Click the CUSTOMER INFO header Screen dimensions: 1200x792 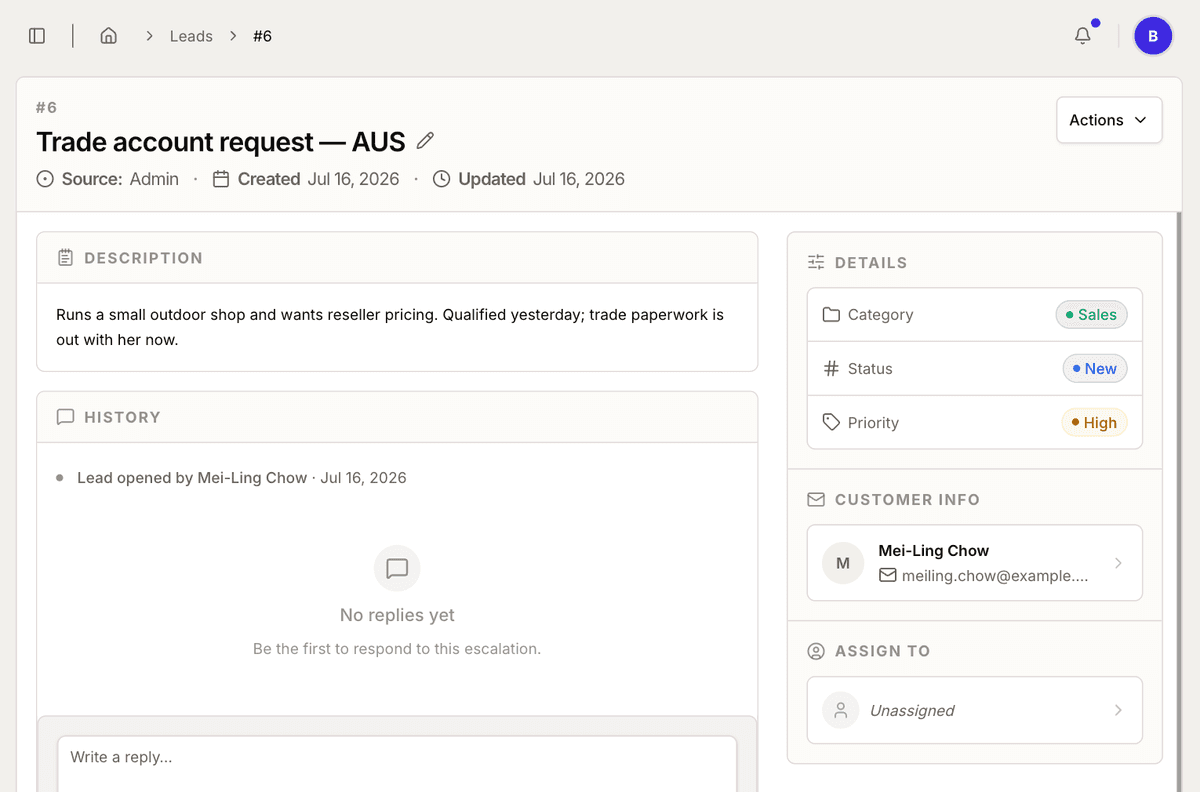(907, 500)
